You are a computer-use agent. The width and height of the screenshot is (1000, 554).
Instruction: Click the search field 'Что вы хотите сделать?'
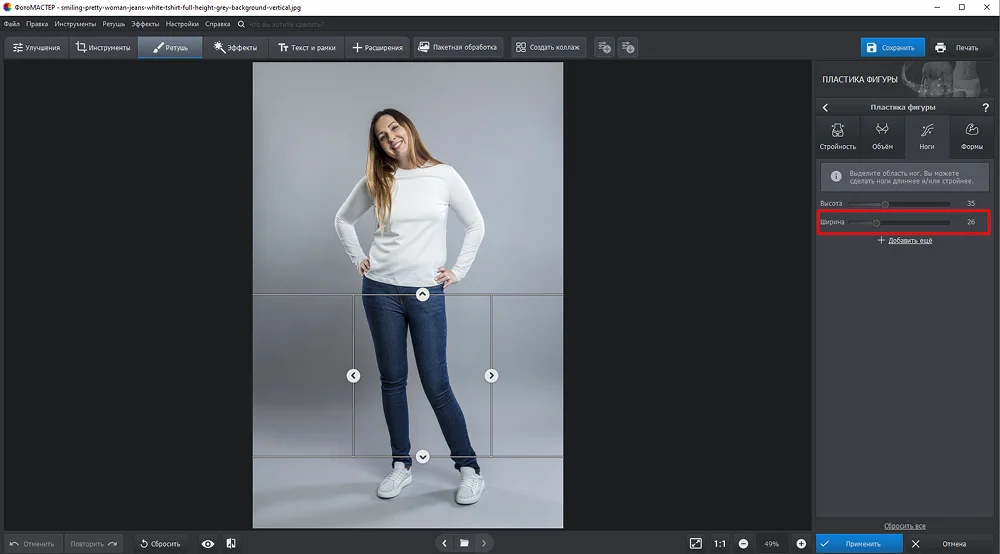[x=286, y=24]
